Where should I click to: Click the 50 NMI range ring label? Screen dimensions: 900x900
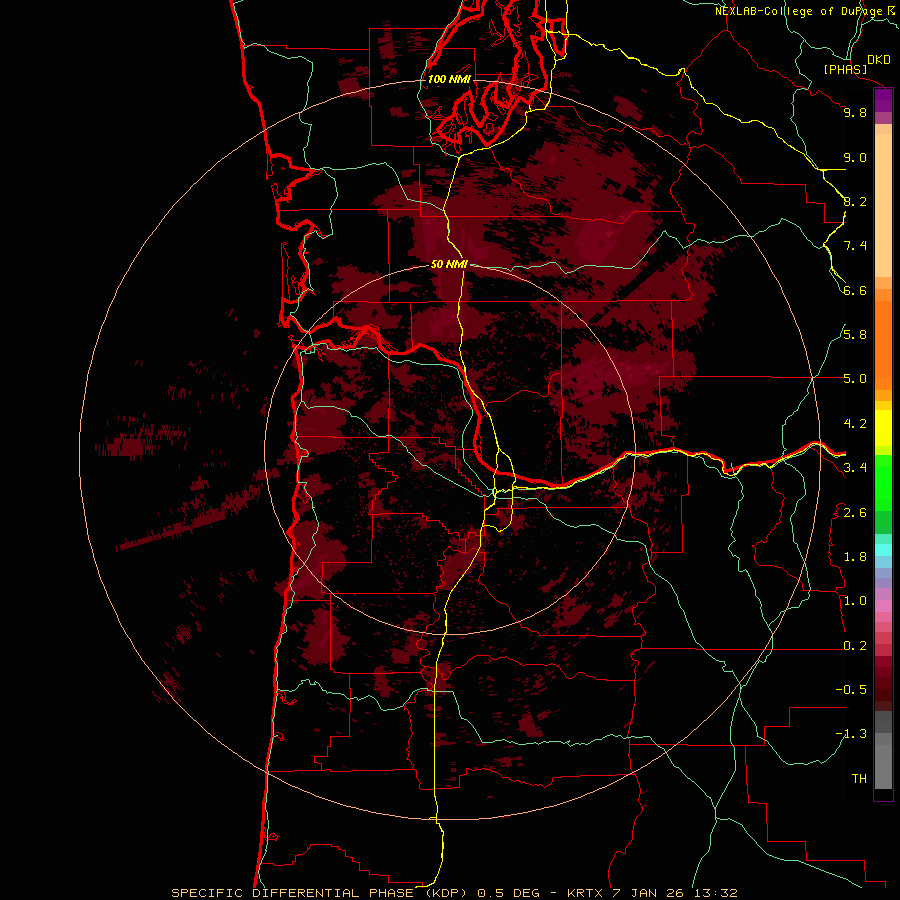tap(449, 264)
